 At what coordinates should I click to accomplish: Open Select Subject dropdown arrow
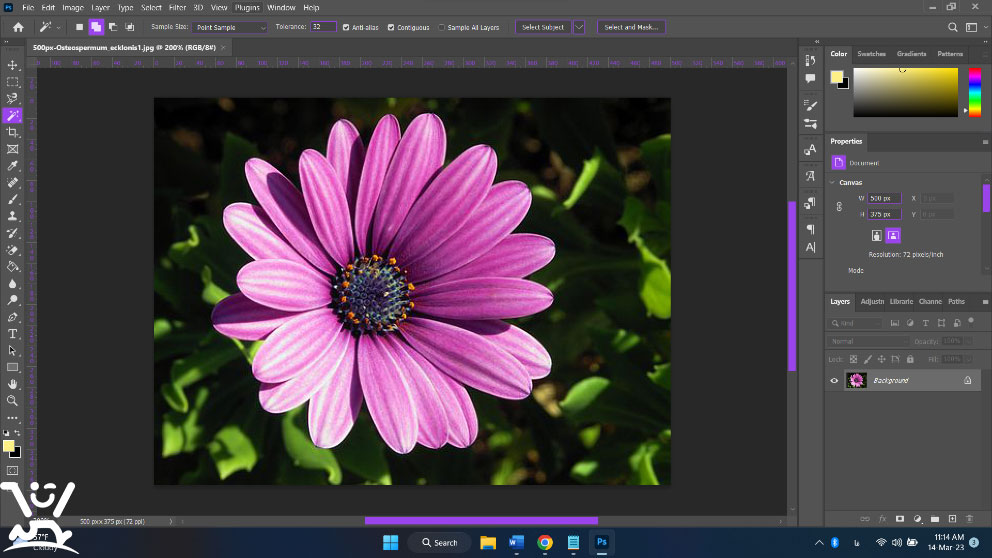pyautogui.click(x=579, y=27)
